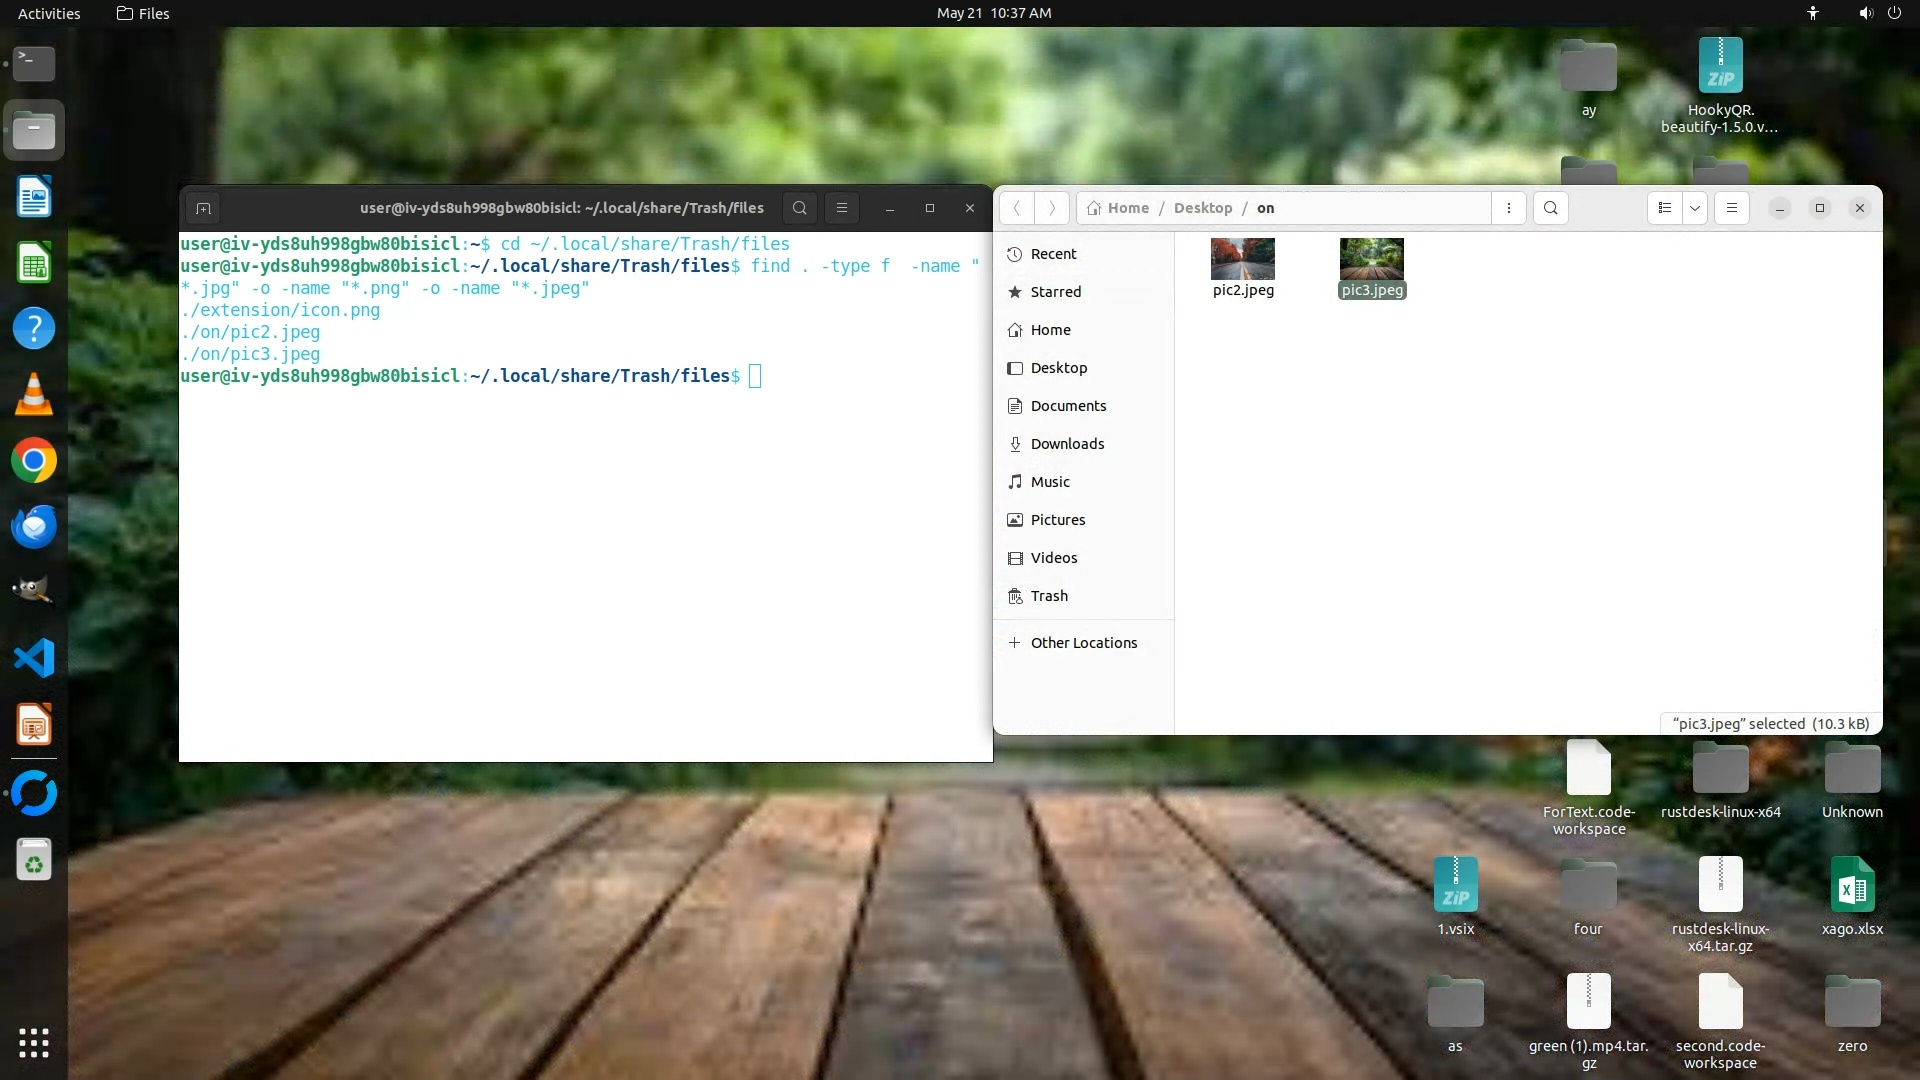
Task: Open Other Locations in the sidebar
Action: pos(1083,643)
